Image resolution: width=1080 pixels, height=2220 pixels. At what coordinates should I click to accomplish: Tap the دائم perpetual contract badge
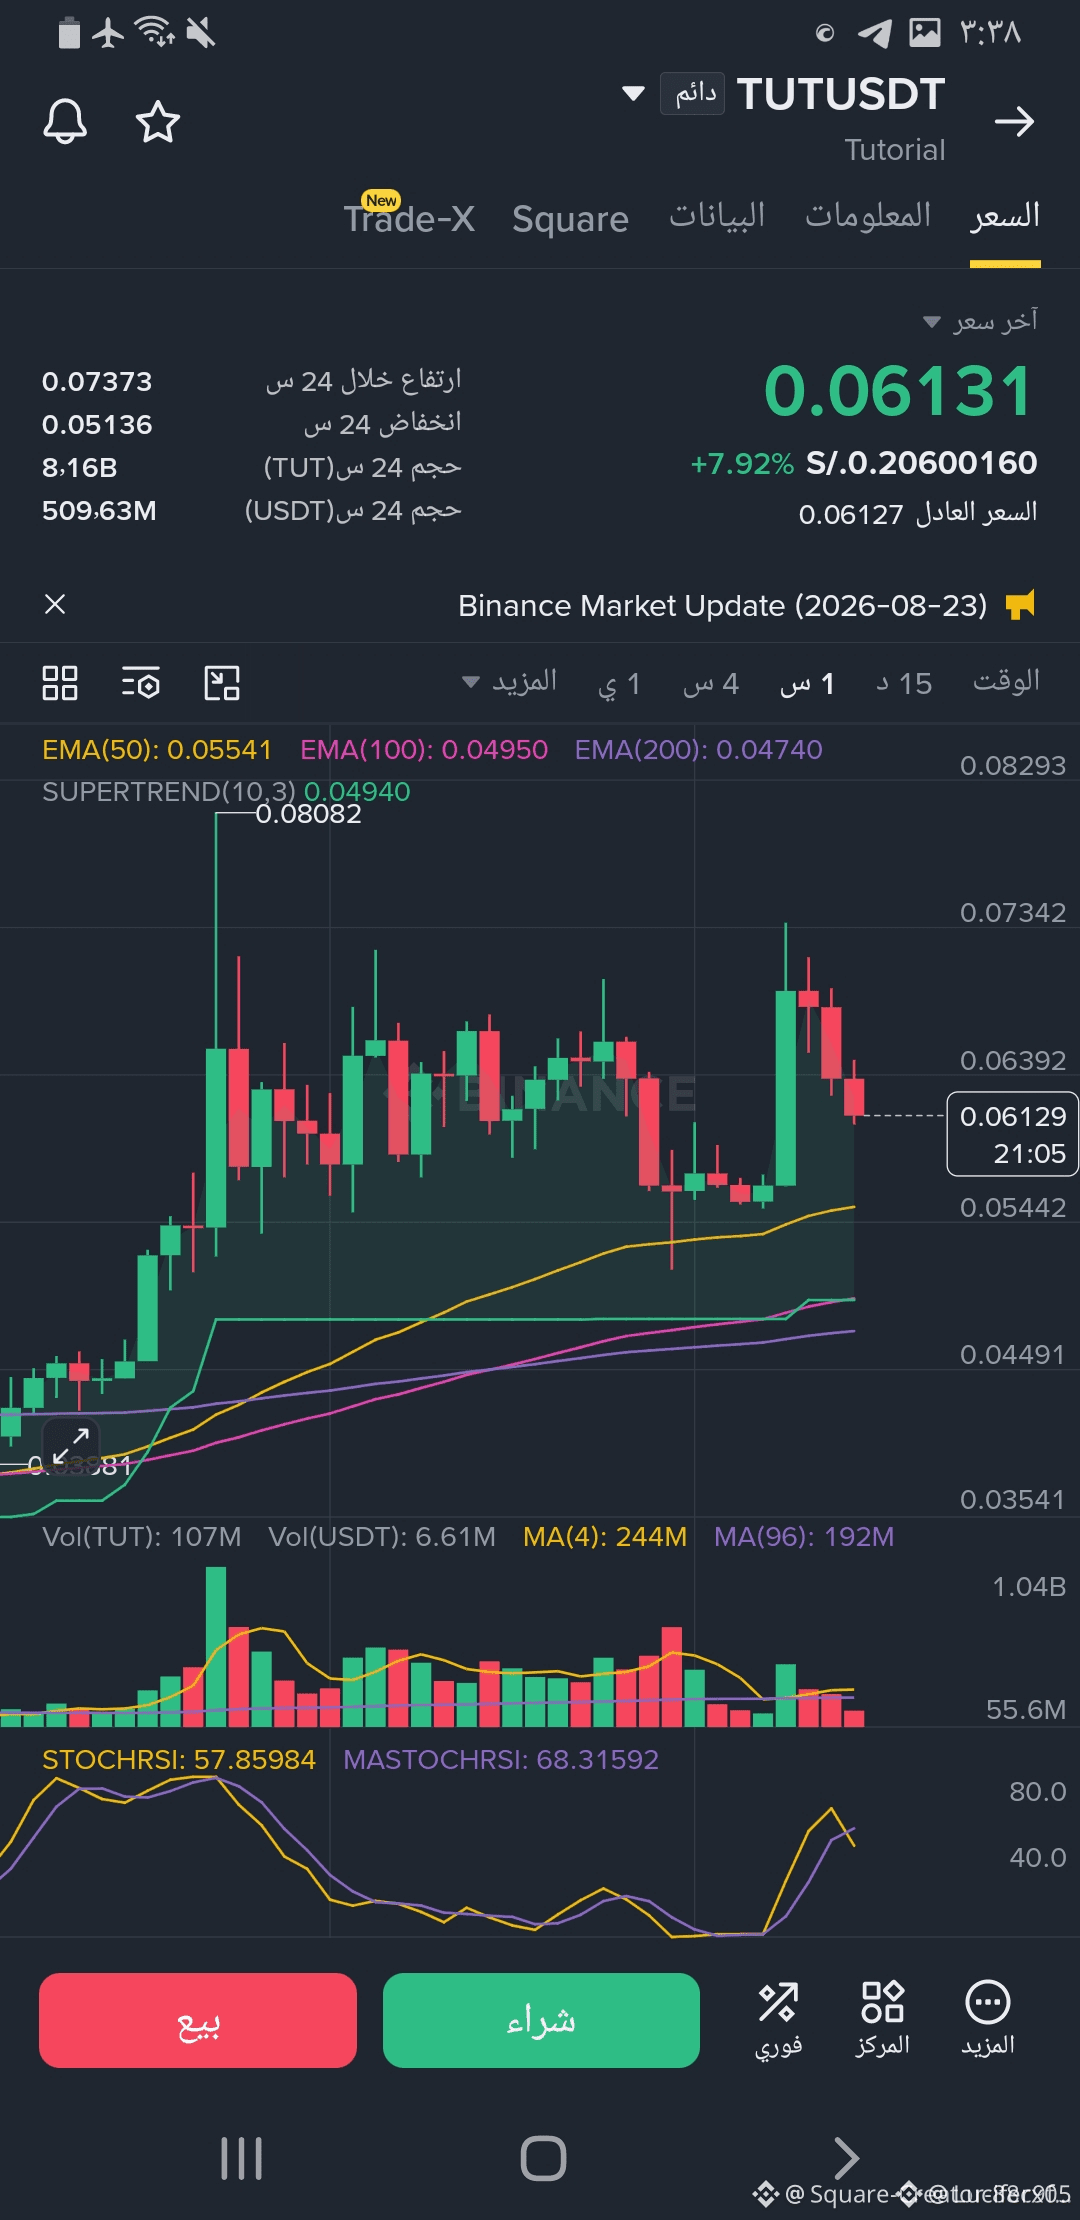(692, 94)
